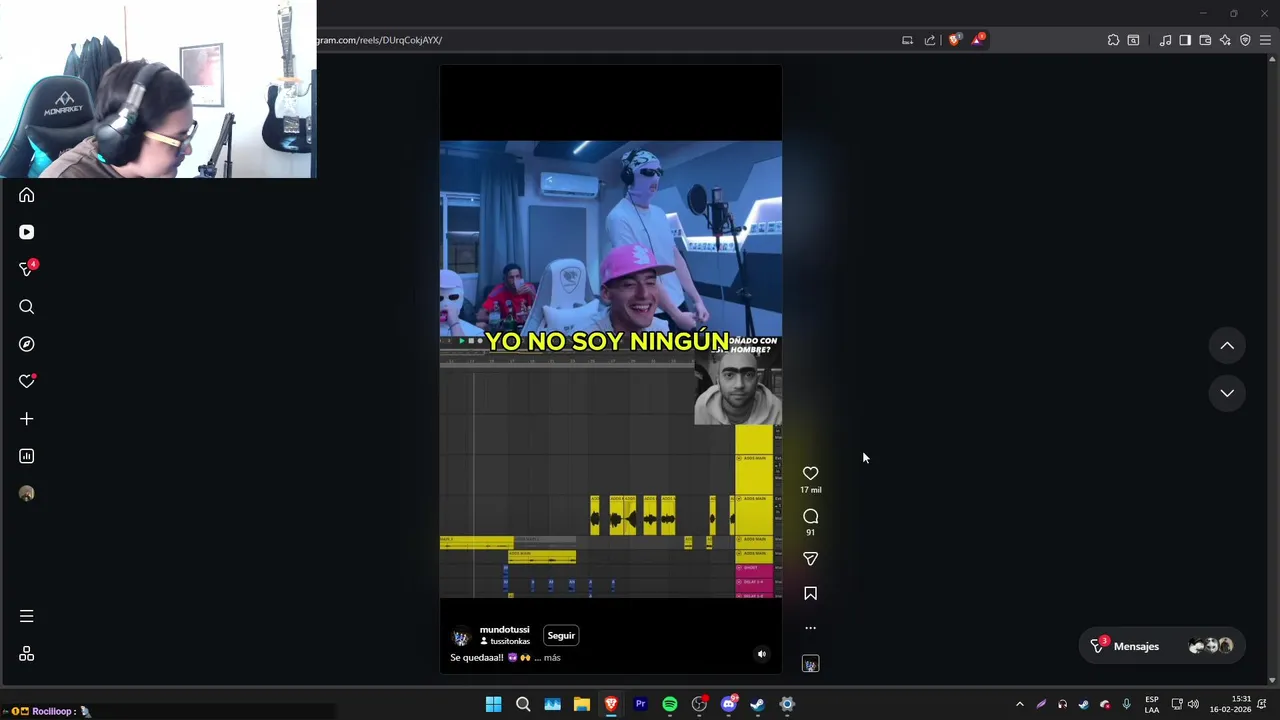Click the install app icon in address bar
1280x720 pixels.
(907, 40)
